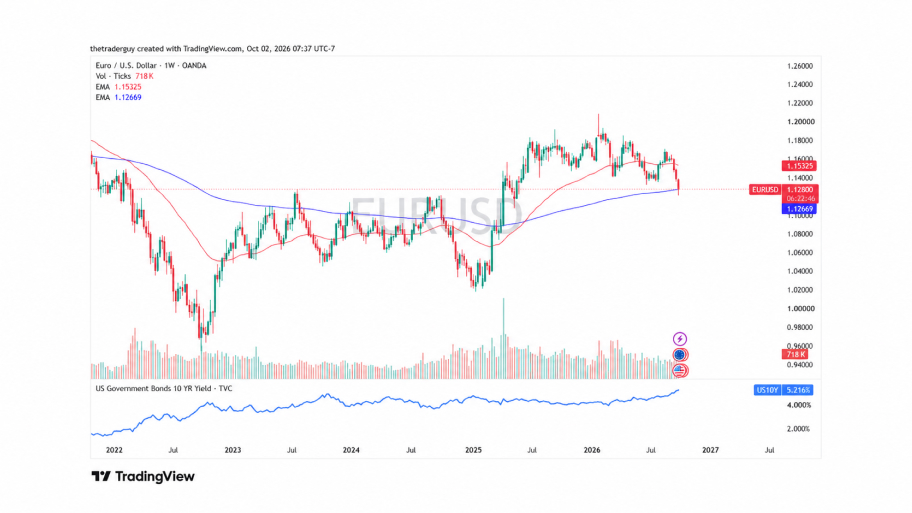
Task: Click the 2026 time axis label
Action: [592, 450]
